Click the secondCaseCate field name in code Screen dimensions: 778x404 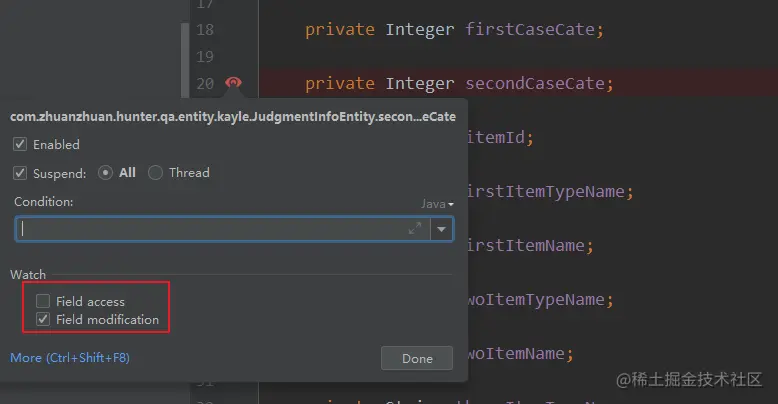tap(535, 83)
